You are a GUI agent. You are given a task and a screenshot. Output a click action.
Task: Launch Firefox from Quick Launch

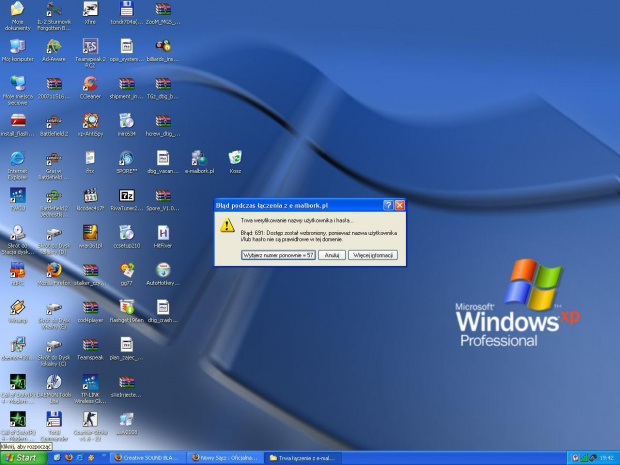coord(69,457)
